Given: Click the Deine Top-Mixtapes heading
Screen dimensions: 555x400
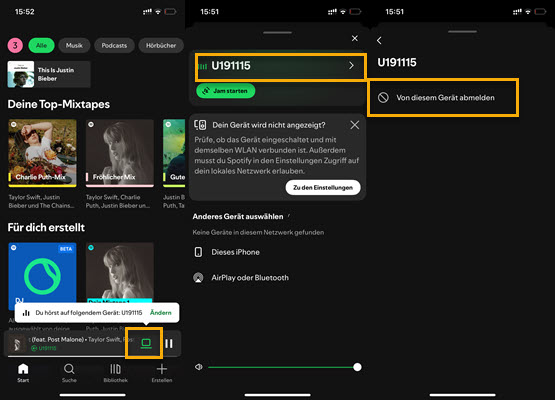Looking at the screenshot, I should [x=59, y=104].
